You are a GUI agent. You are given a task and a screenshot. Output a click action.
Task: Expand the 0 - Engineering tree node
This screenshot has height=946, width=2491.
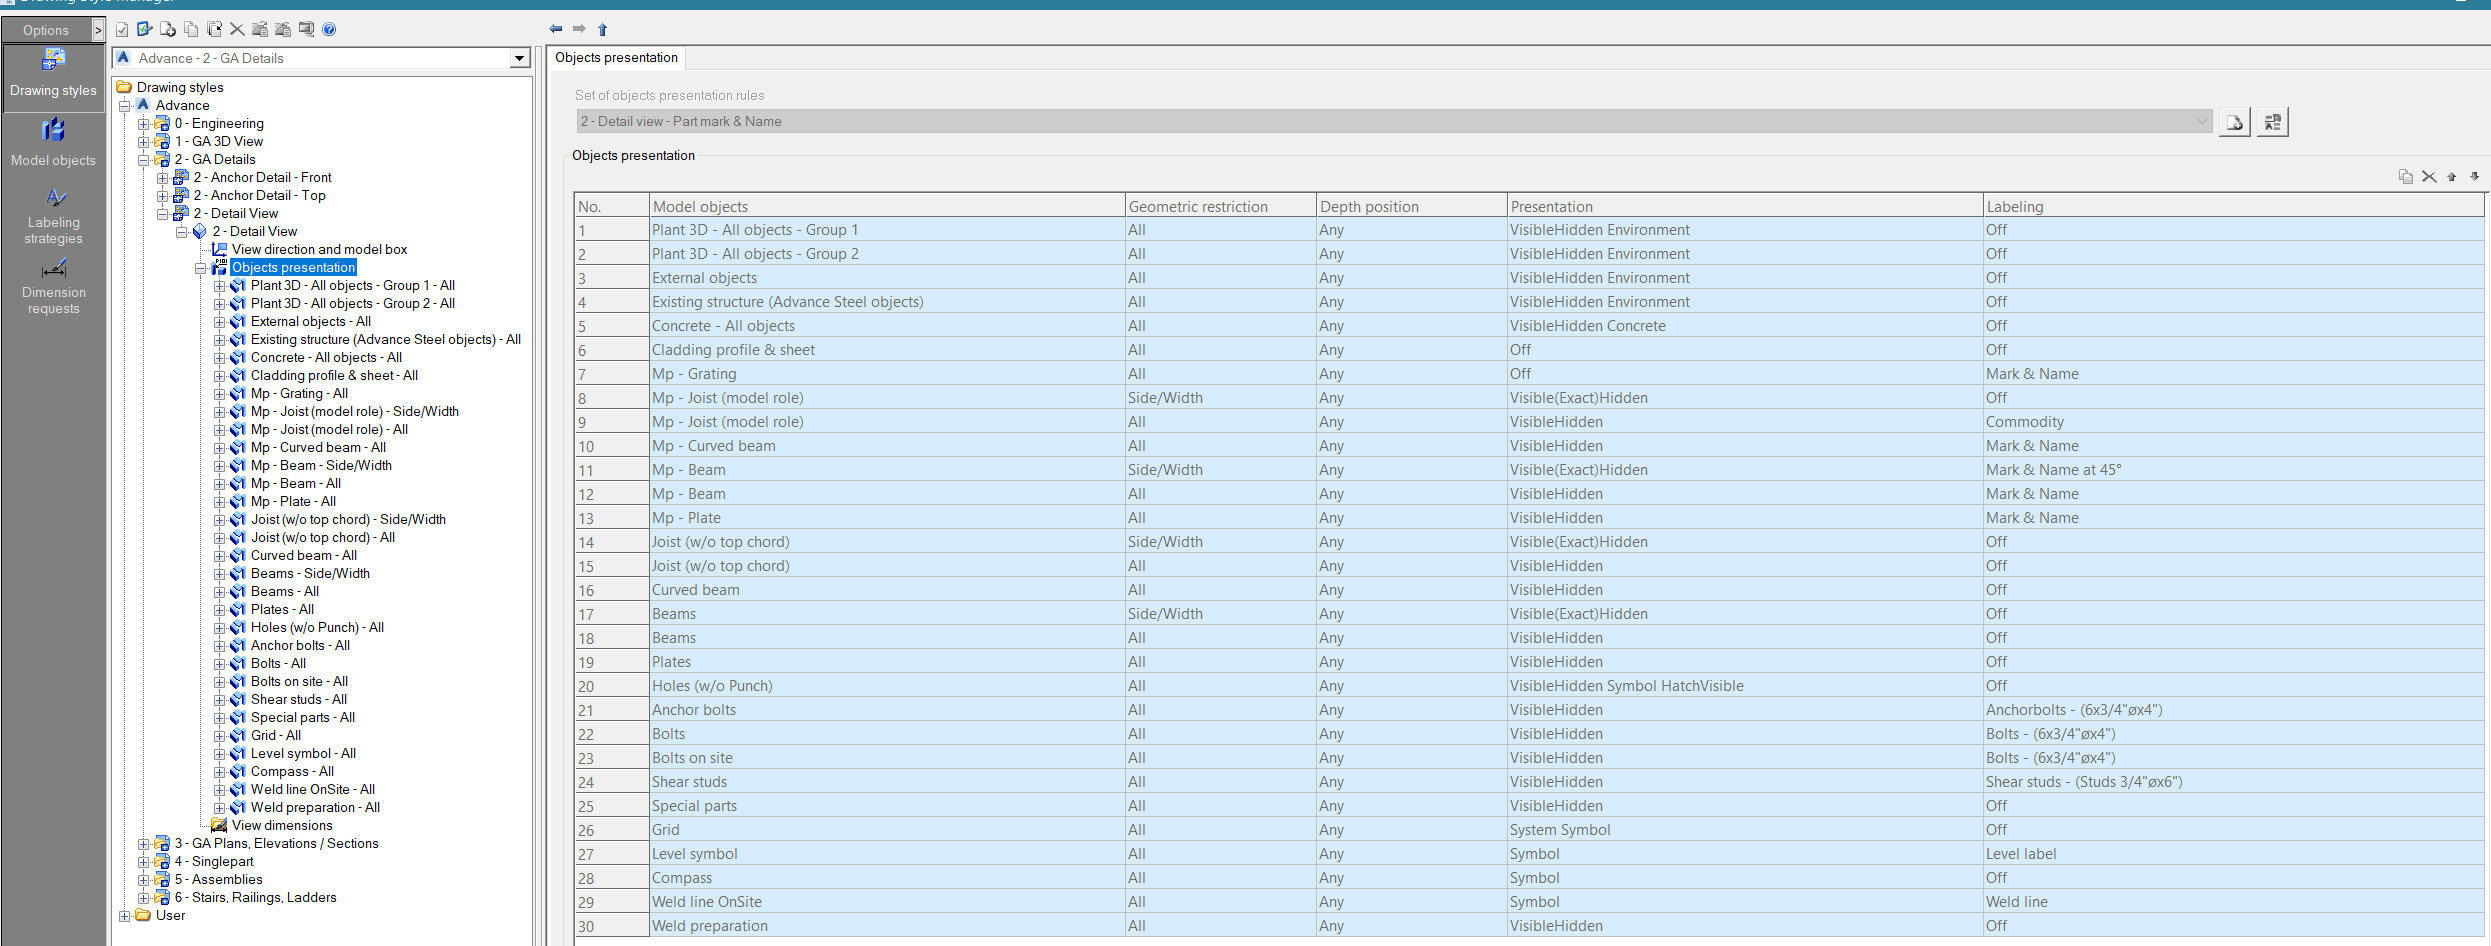pos(143,124)
